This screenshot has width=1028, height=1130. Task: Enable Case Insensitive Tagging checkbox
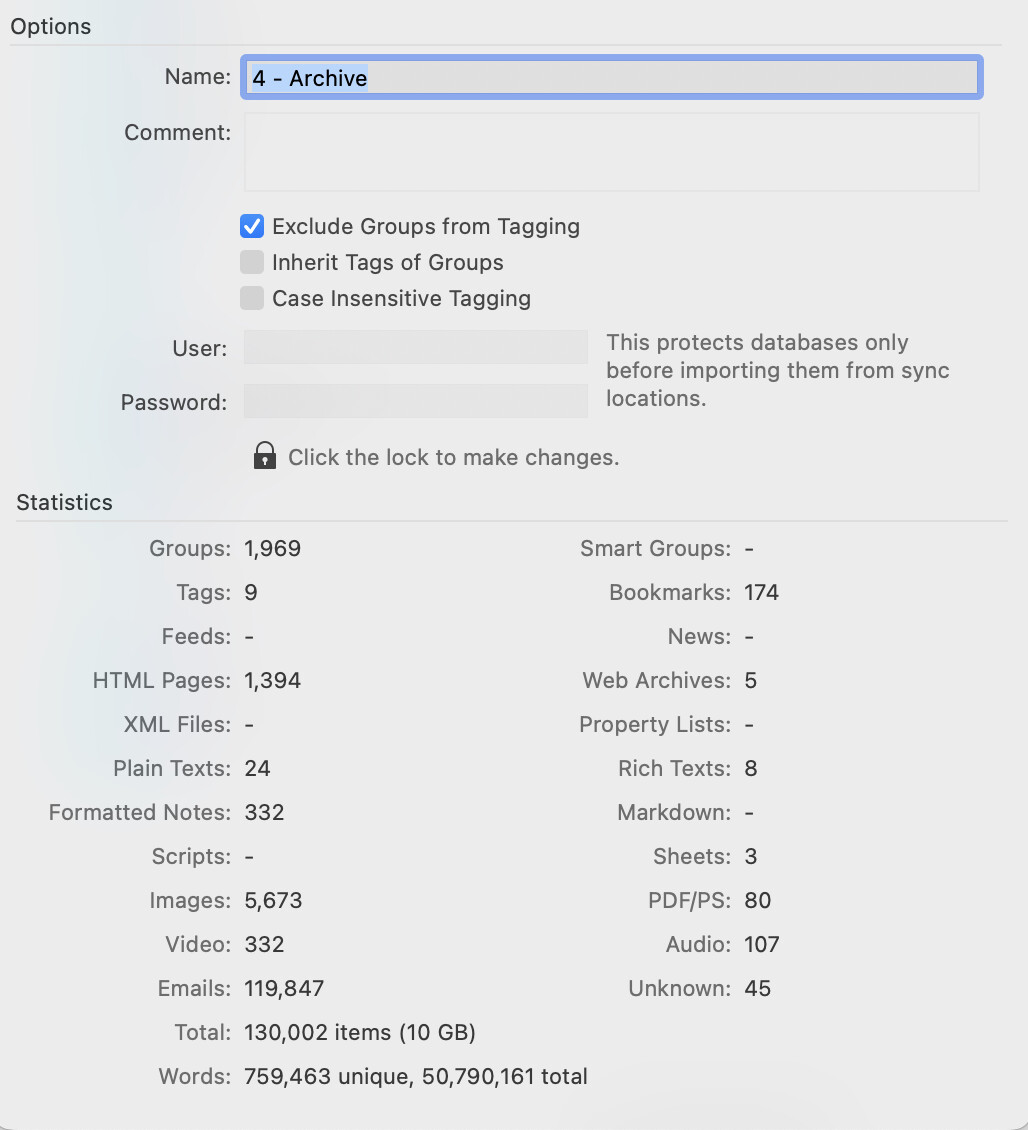point(252,298)
